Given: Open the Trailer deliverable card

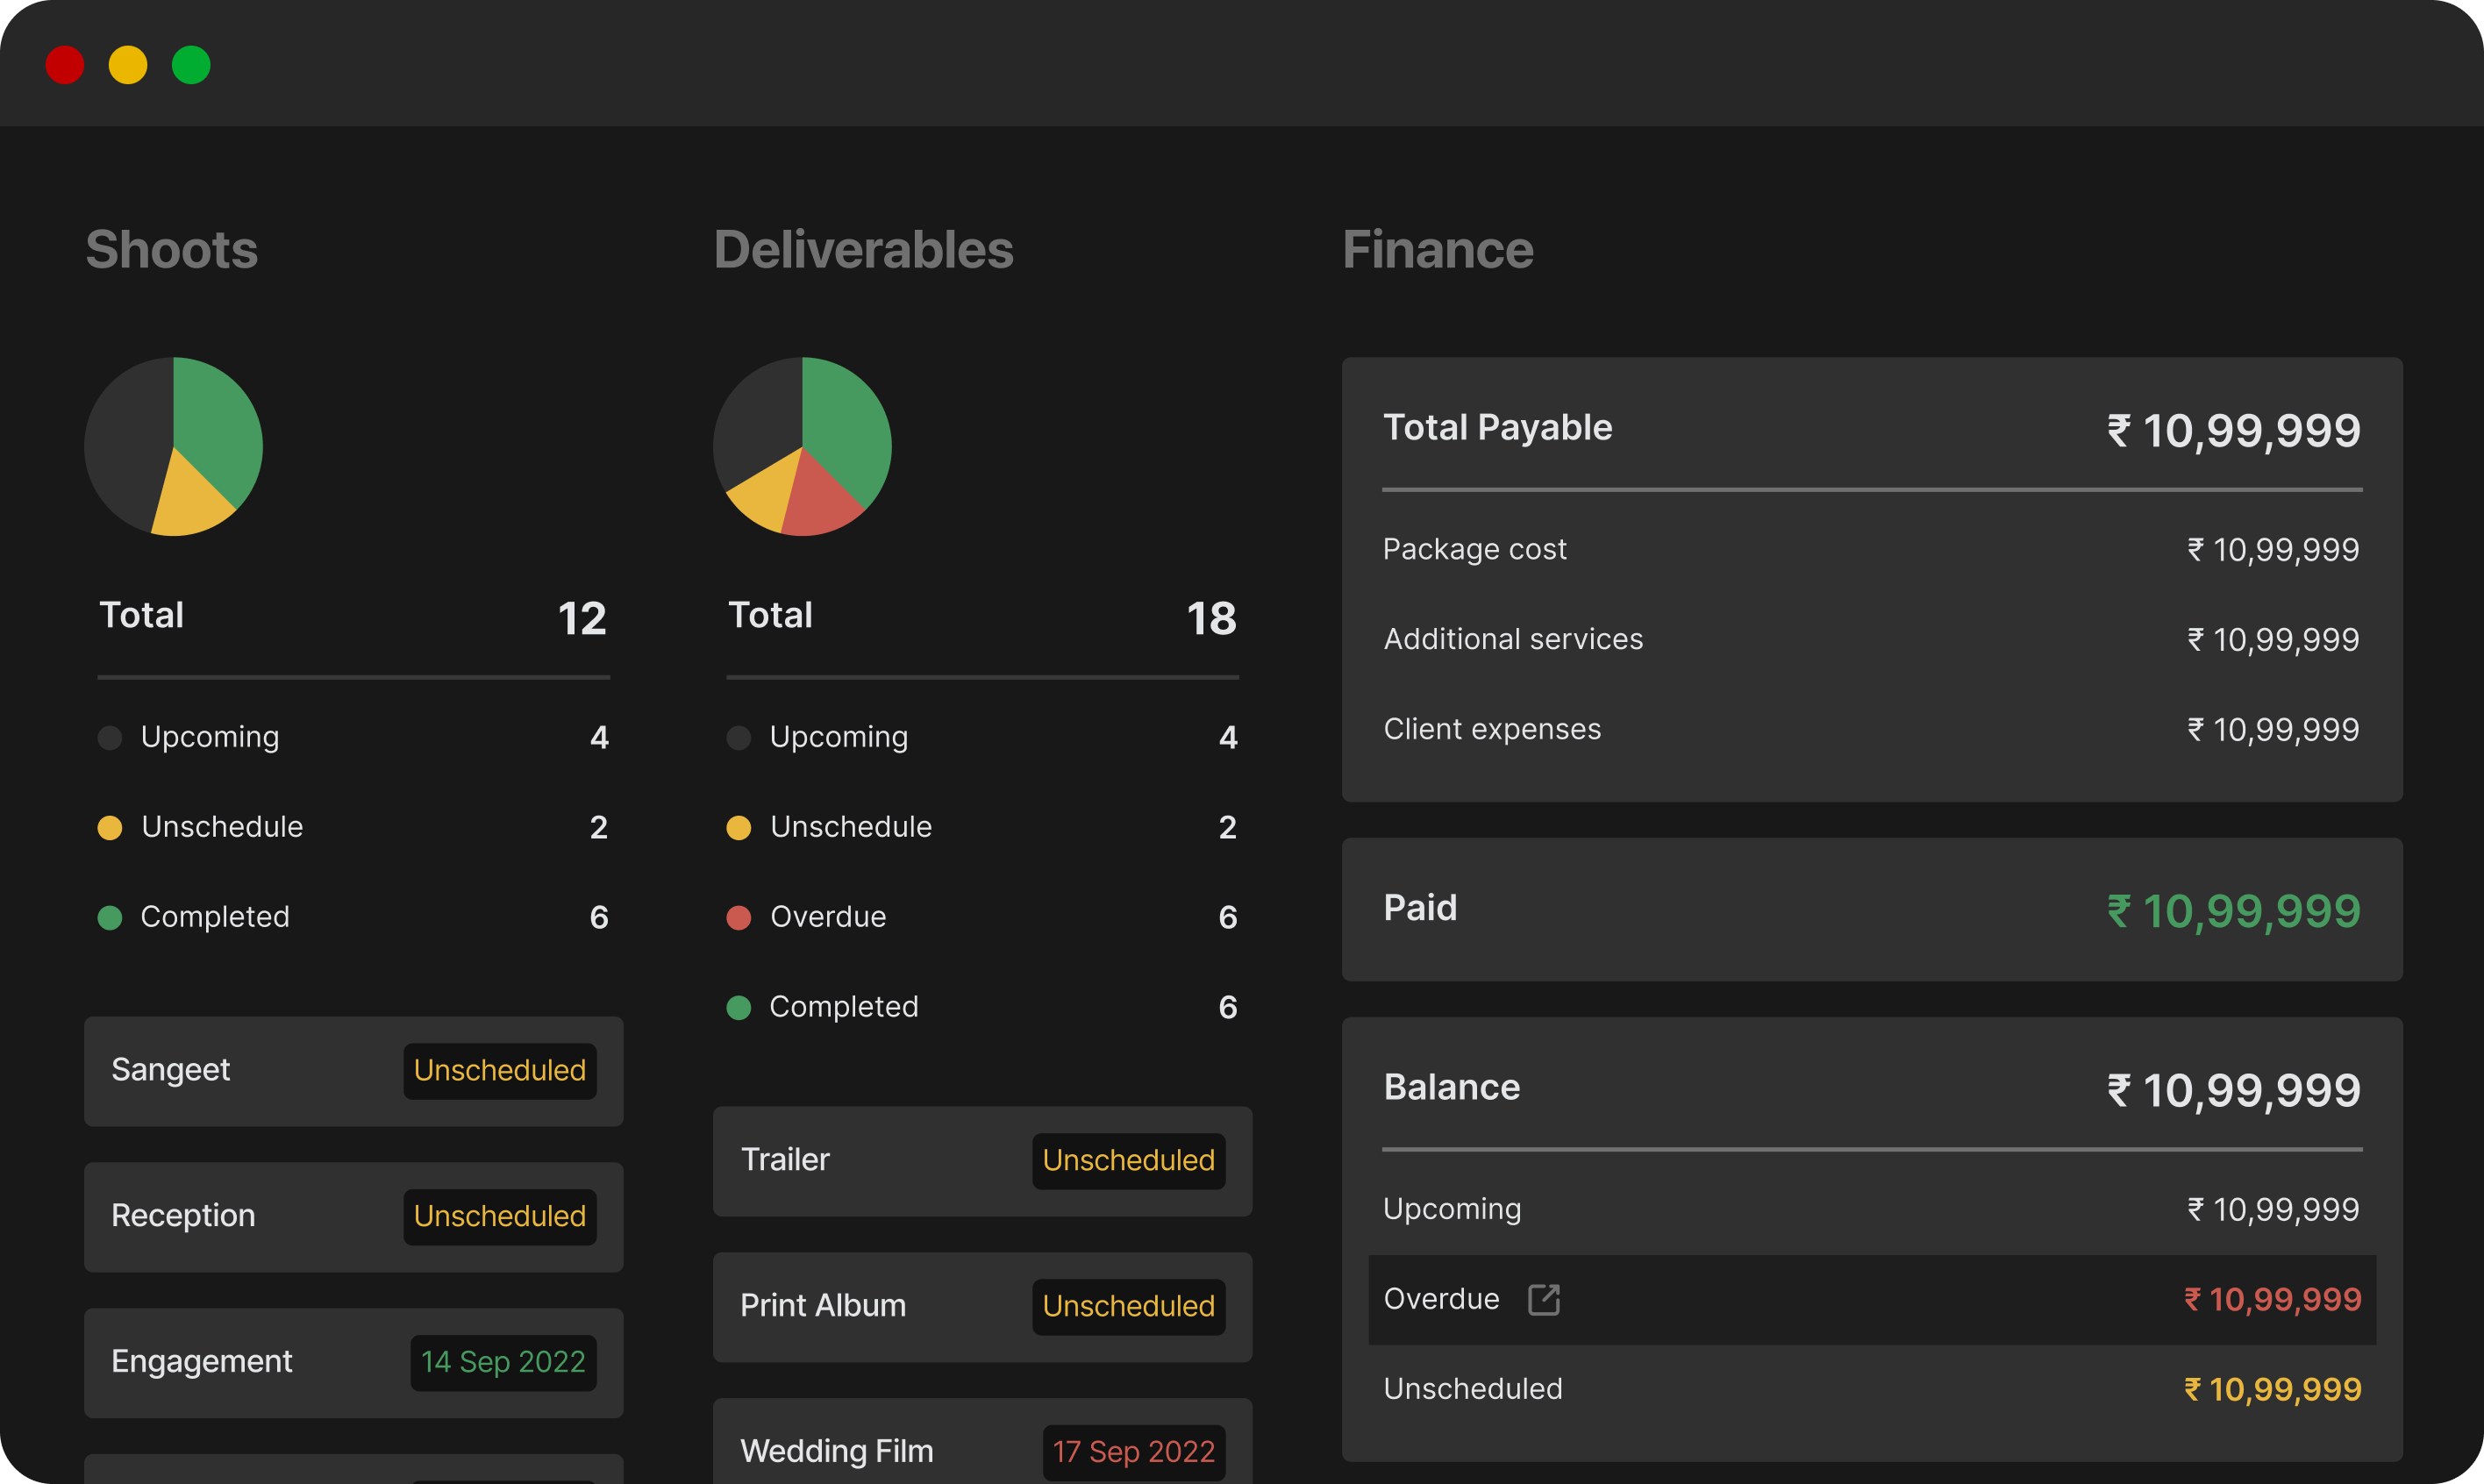Looking at the screenshot, I should pos(983,1161).
